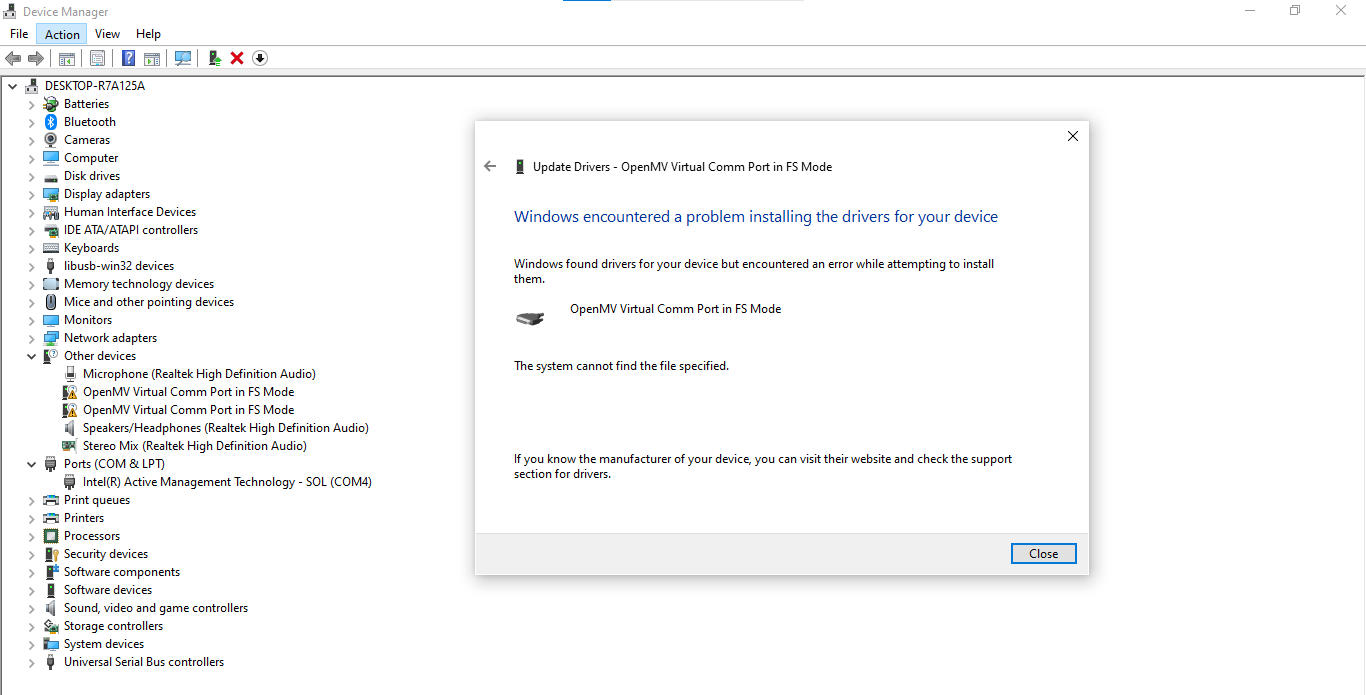Click the Close button in Update Drivers dialog

tap(1043, 553)
